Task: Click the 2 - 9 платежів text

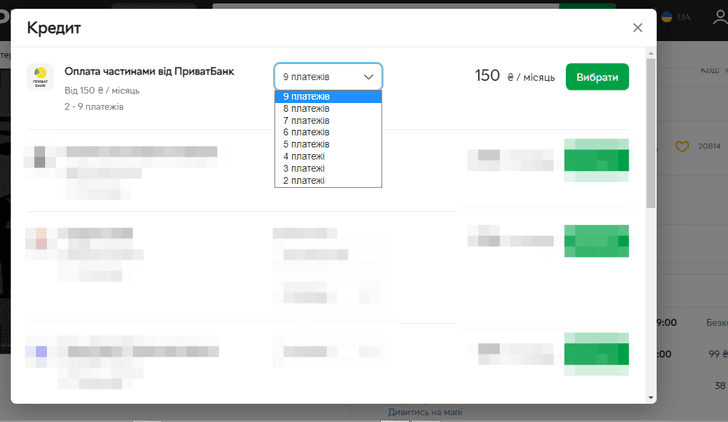Action: pyautogui.click(x=94, y=107)
